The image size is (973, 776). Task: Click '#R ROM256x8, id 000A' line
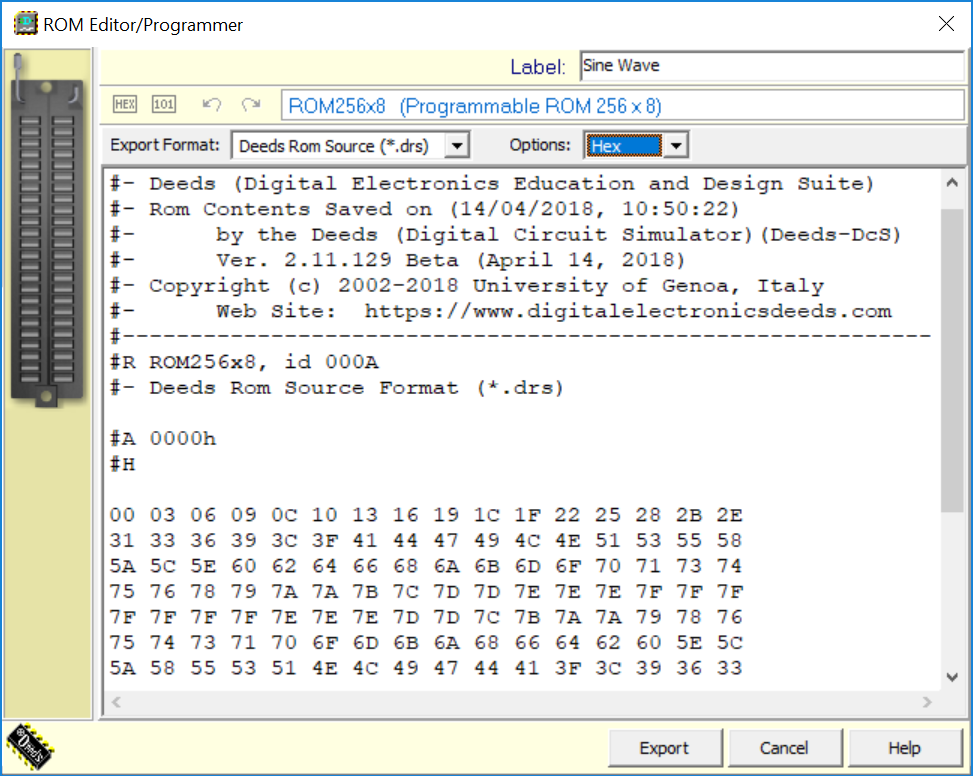click(x=244, y=362)
